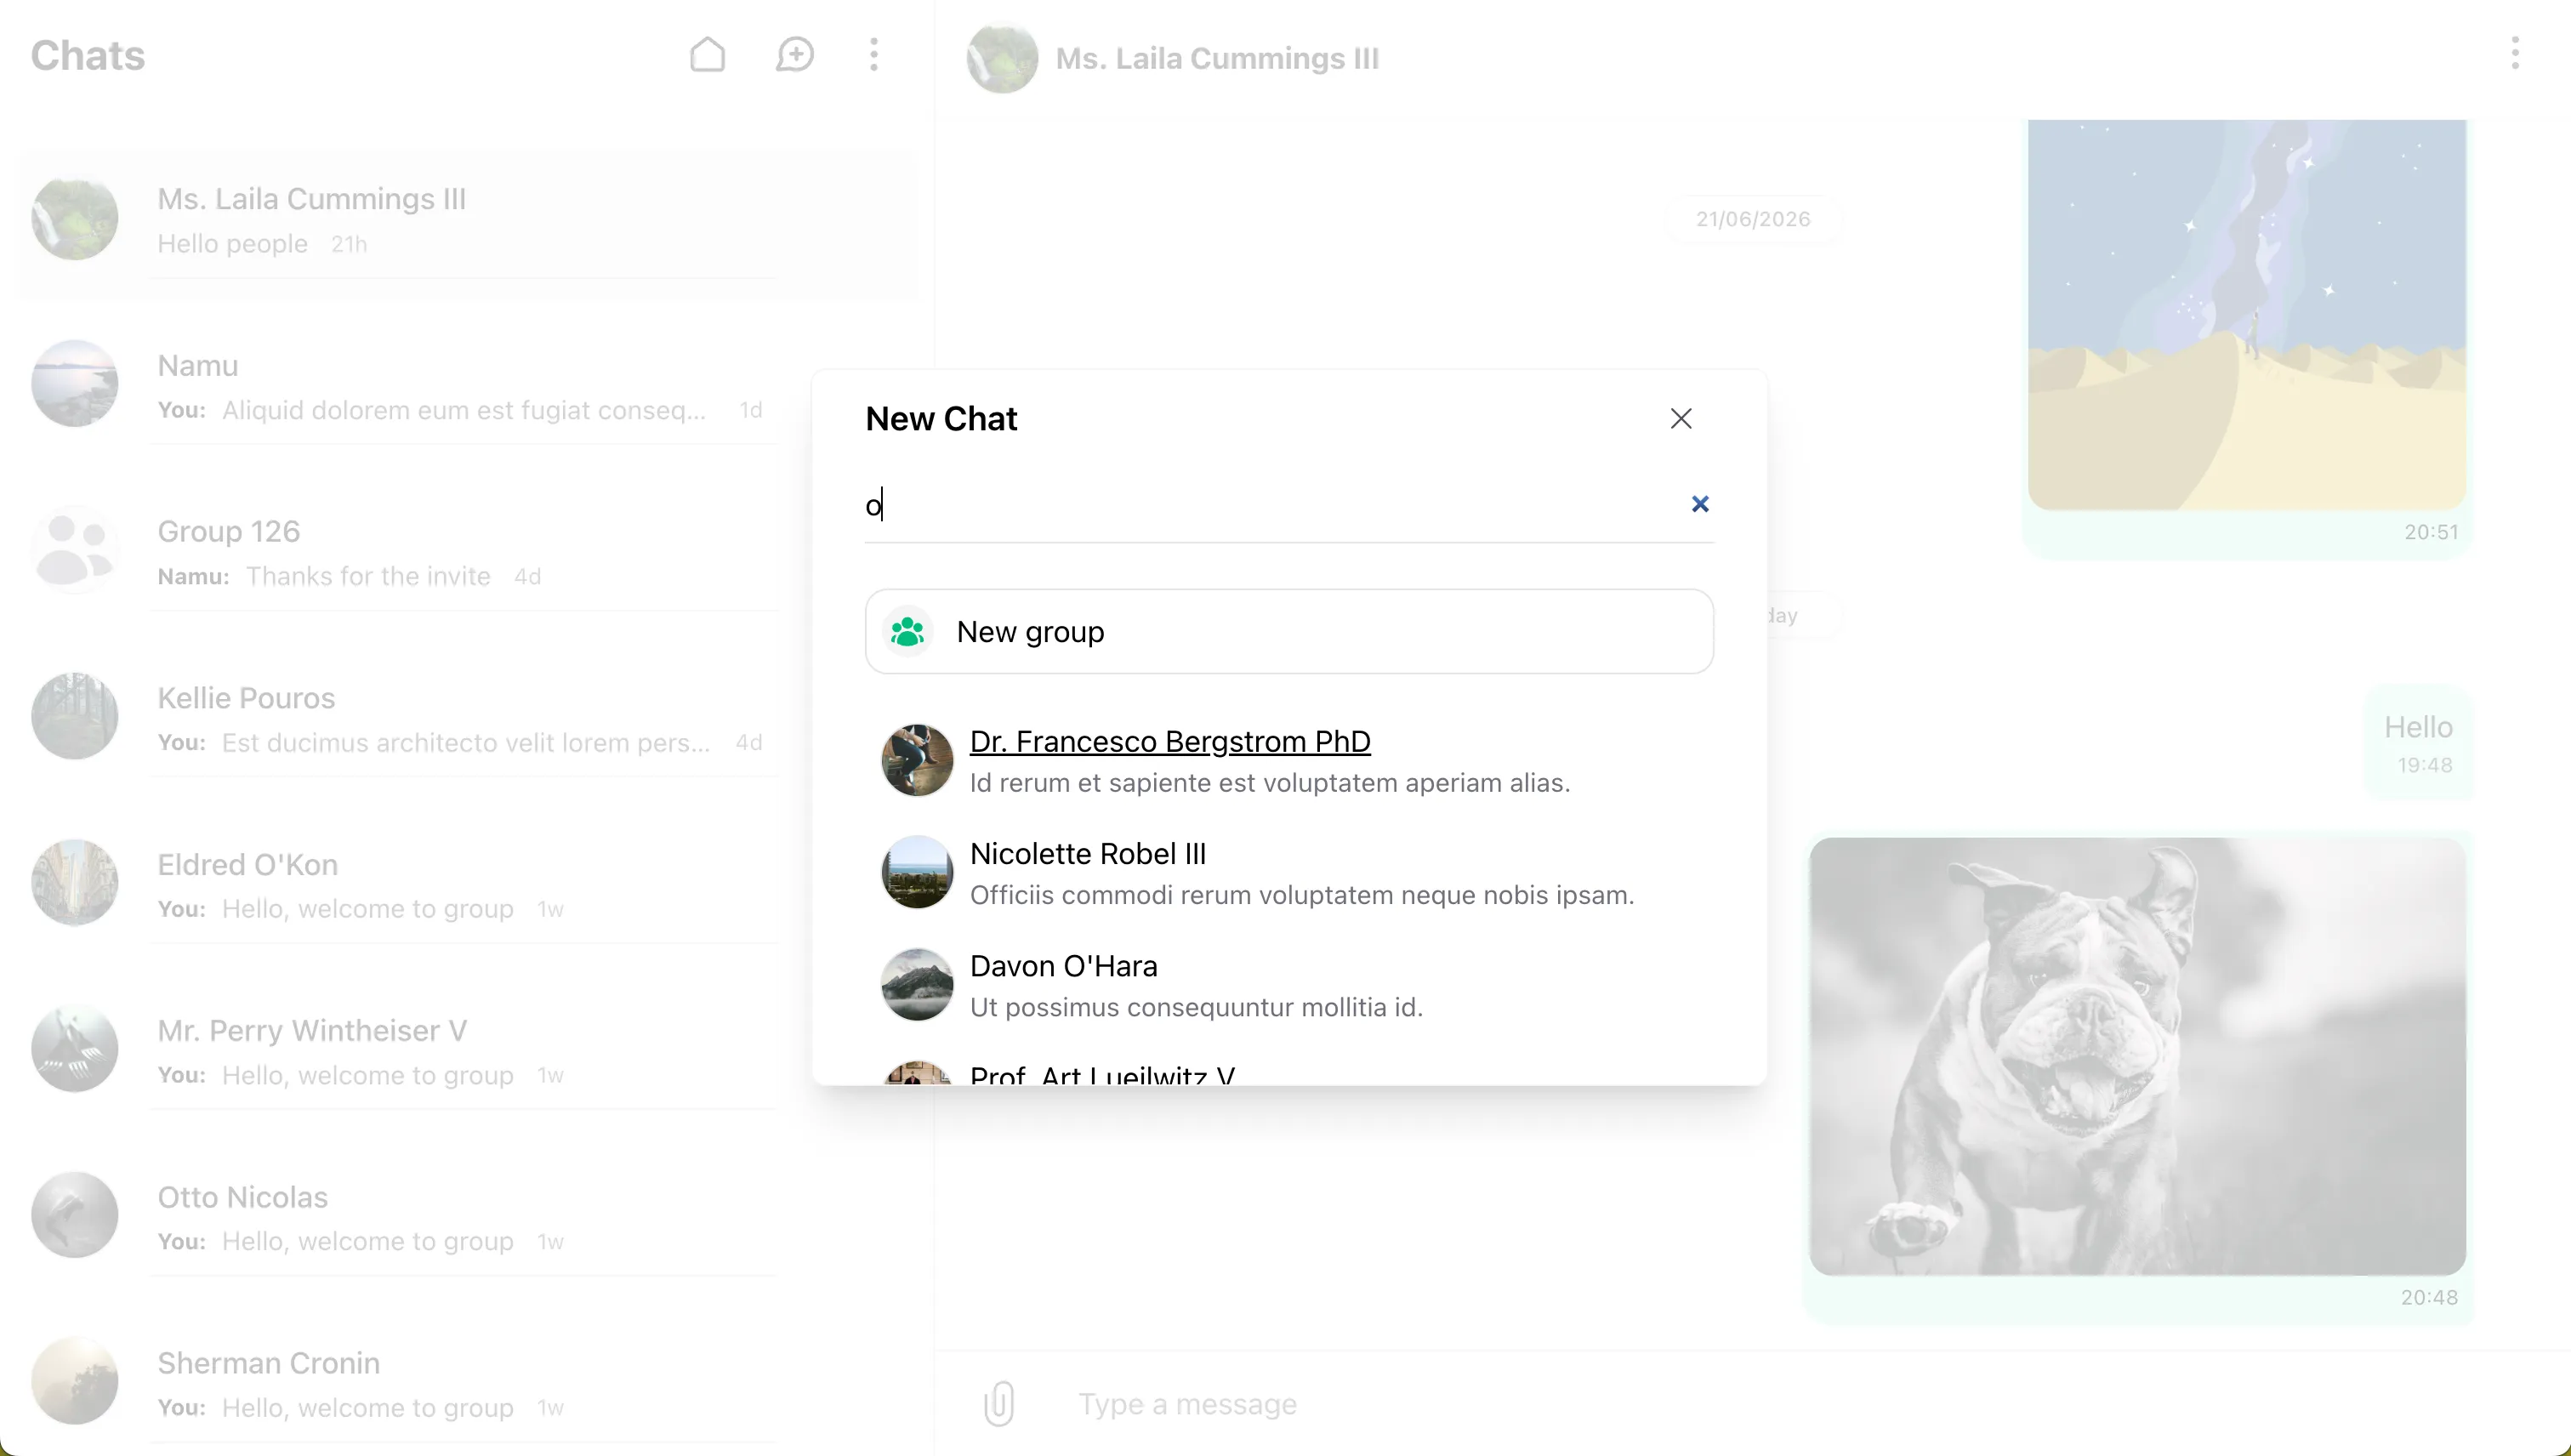Screen dimensions: 2571x1456
Task: Open the Chats sidebar three-dot menu
Action: (874, 55)
